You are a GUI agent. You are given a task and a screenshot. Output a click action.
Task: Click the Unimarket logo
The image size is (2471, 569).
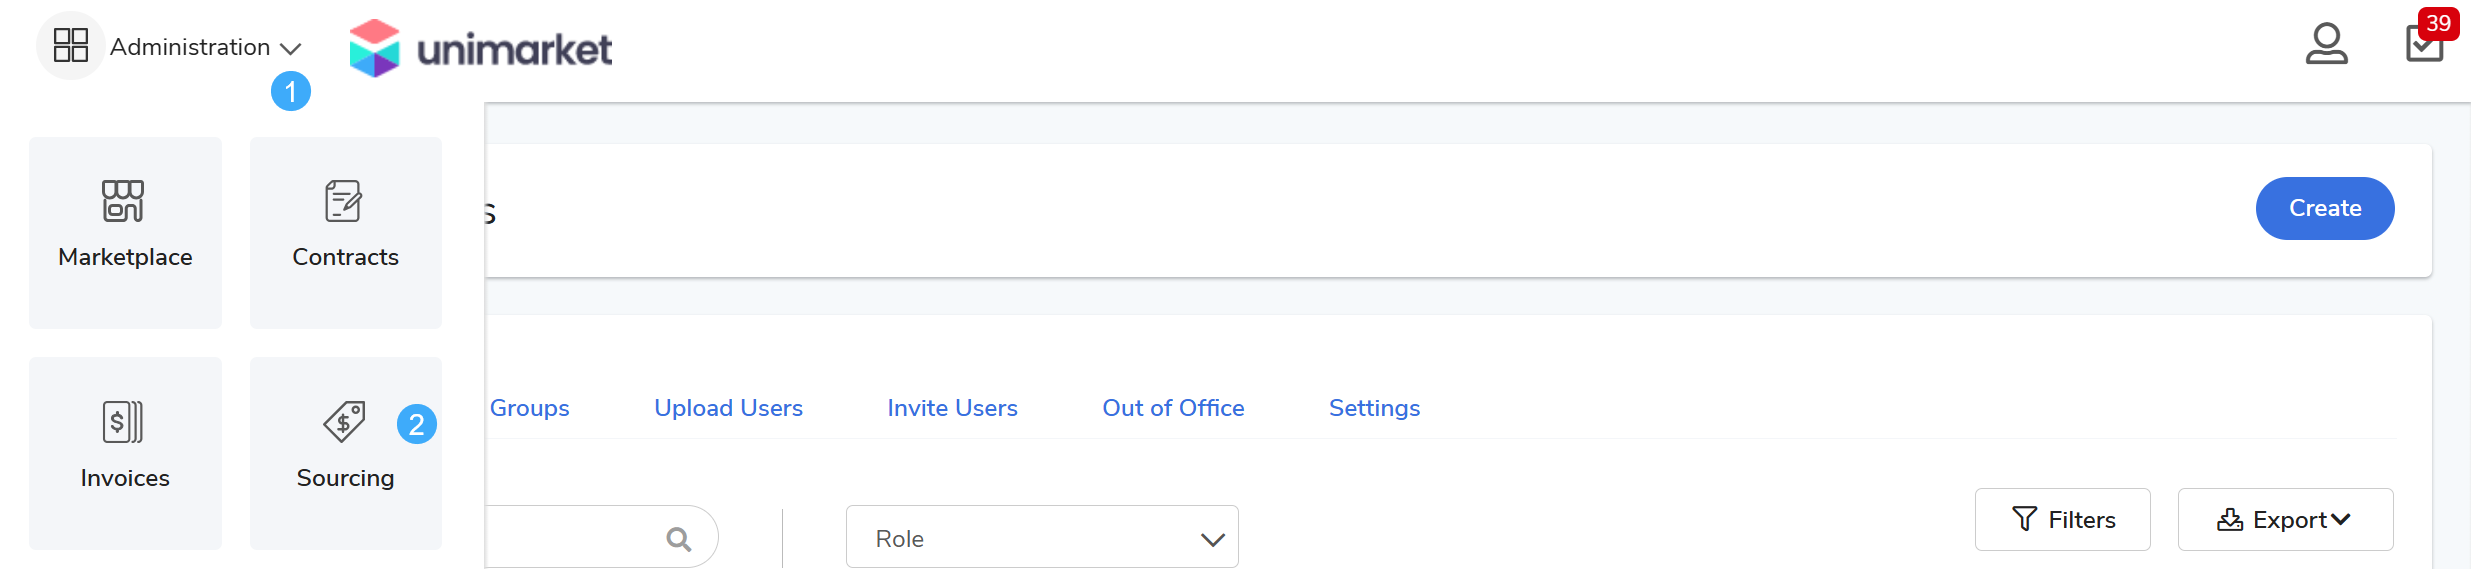coord(481,48)
